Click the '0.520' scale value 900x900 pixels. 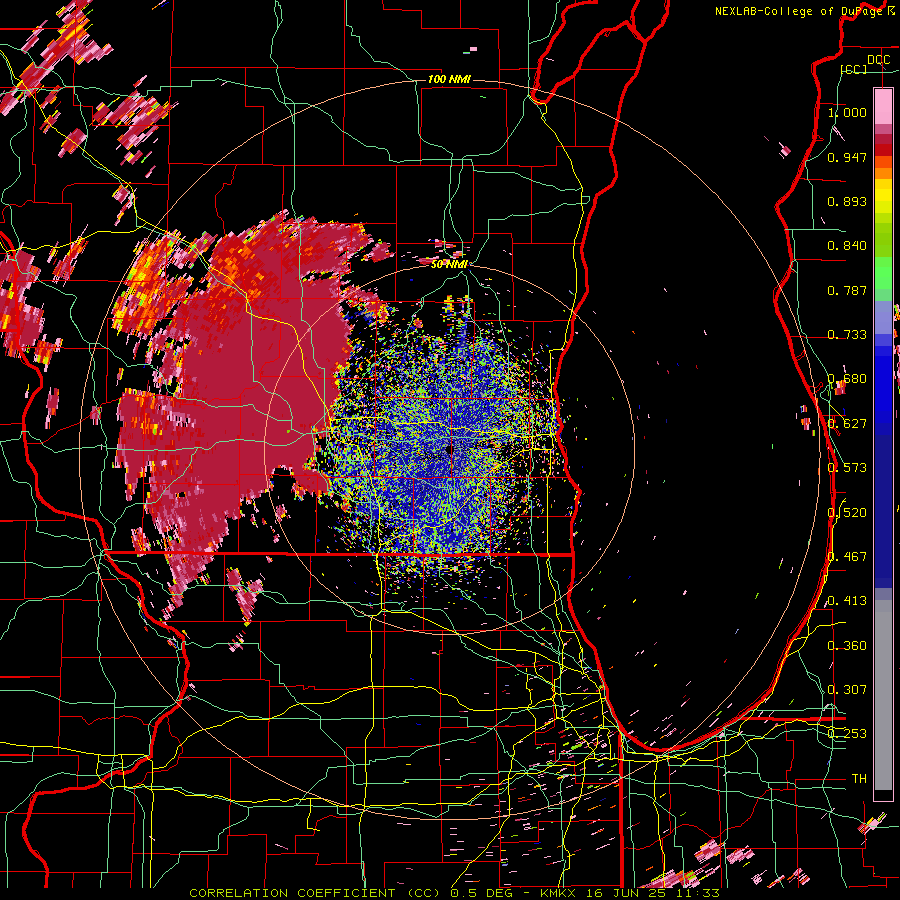point(847,513)
